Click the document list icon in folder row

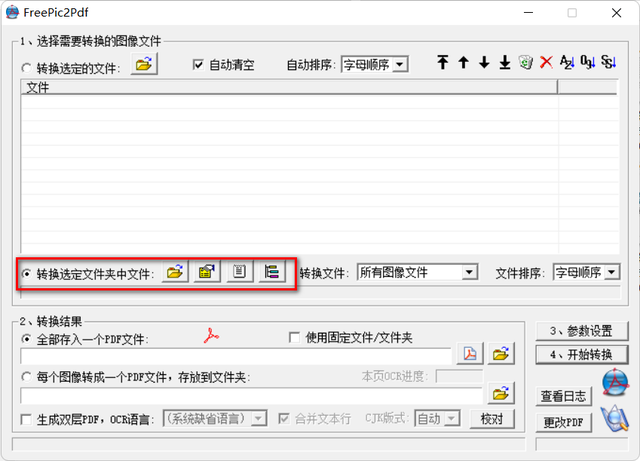point(240,272)
